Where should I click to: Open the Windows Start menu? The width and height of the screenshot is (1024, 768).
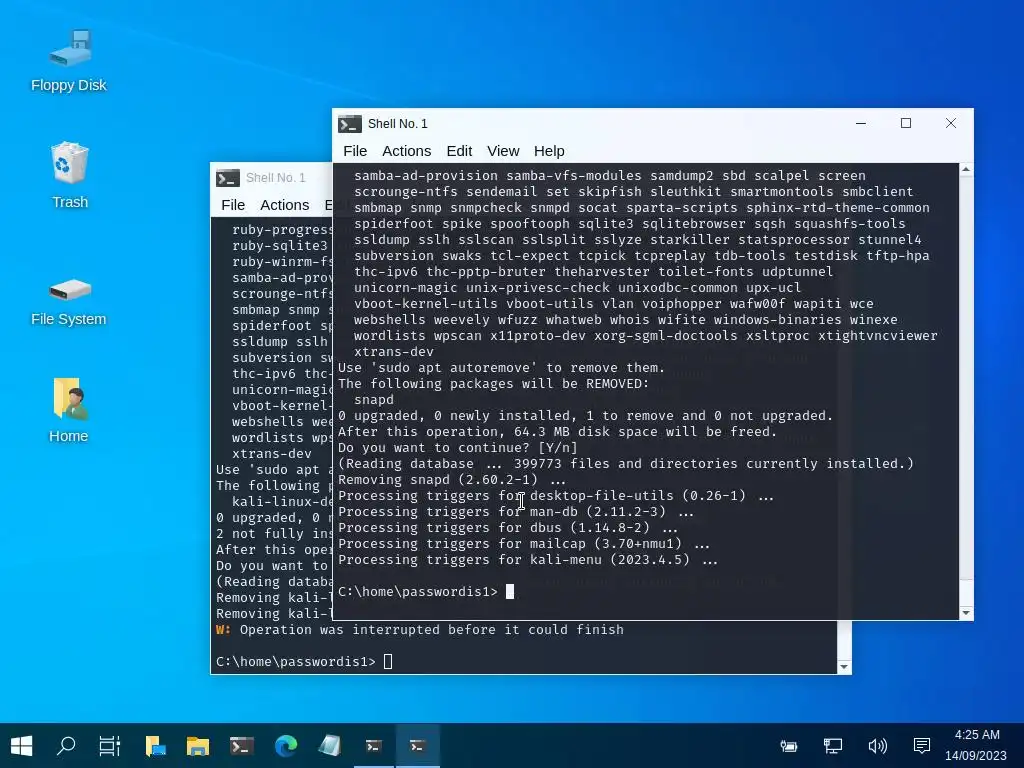pyautogui.click(x=22, y=746)
